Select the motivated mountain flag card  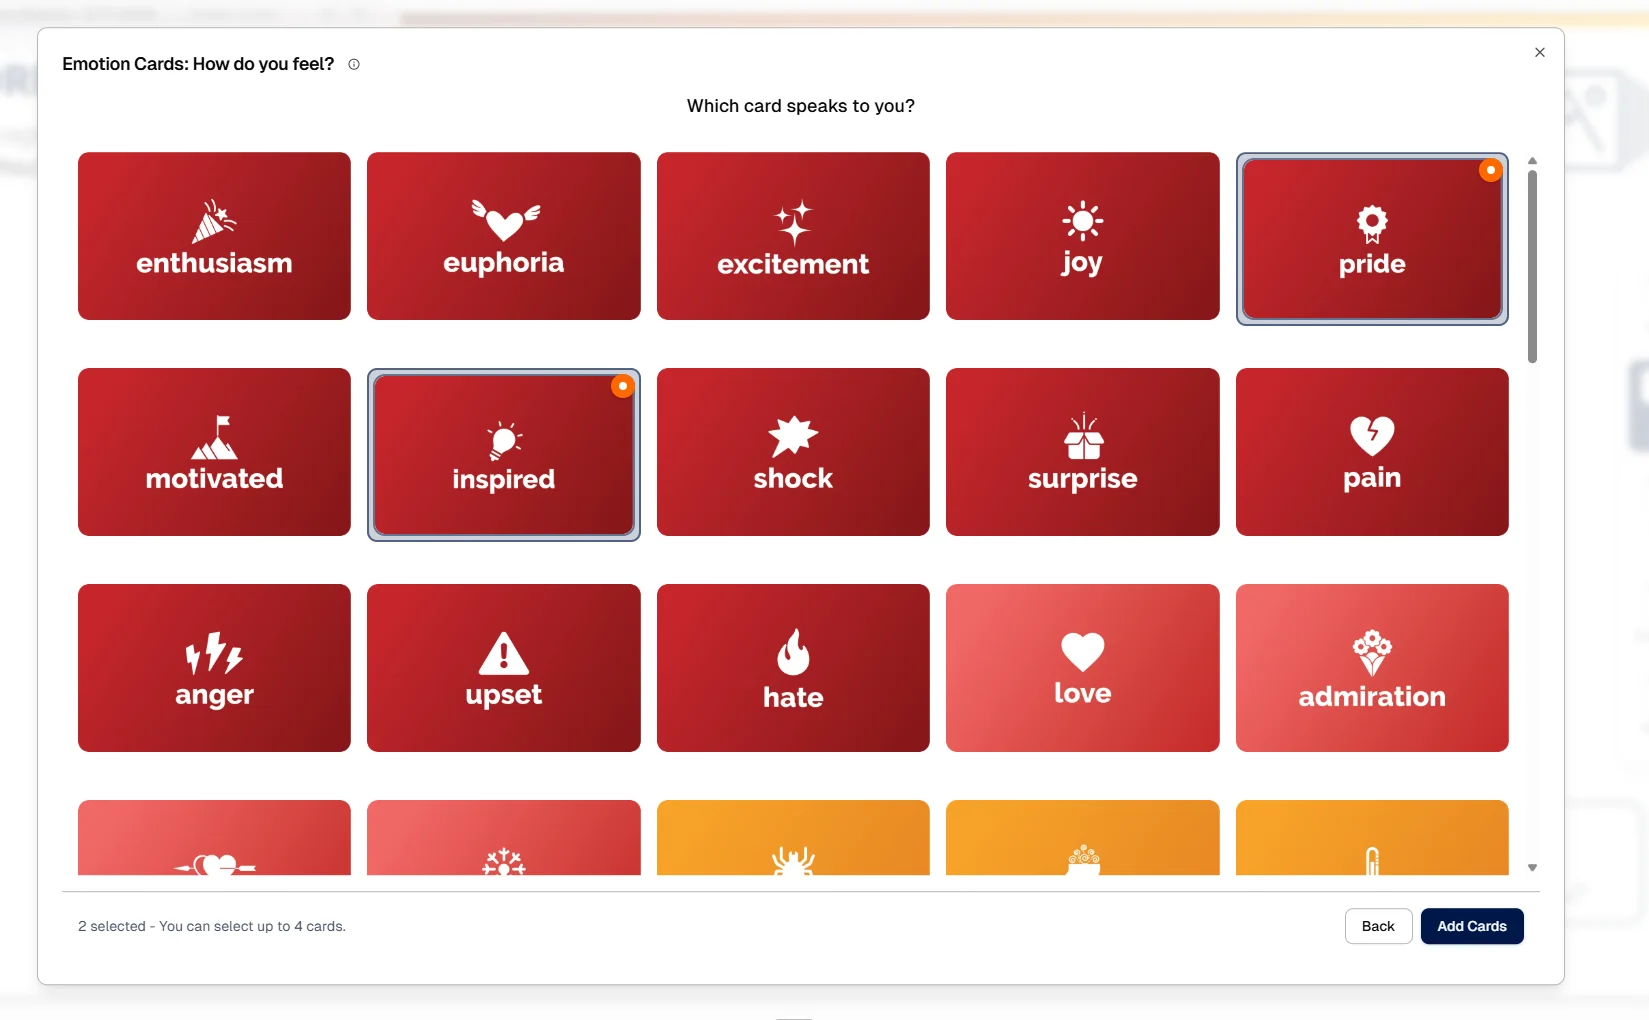point(213,452)
